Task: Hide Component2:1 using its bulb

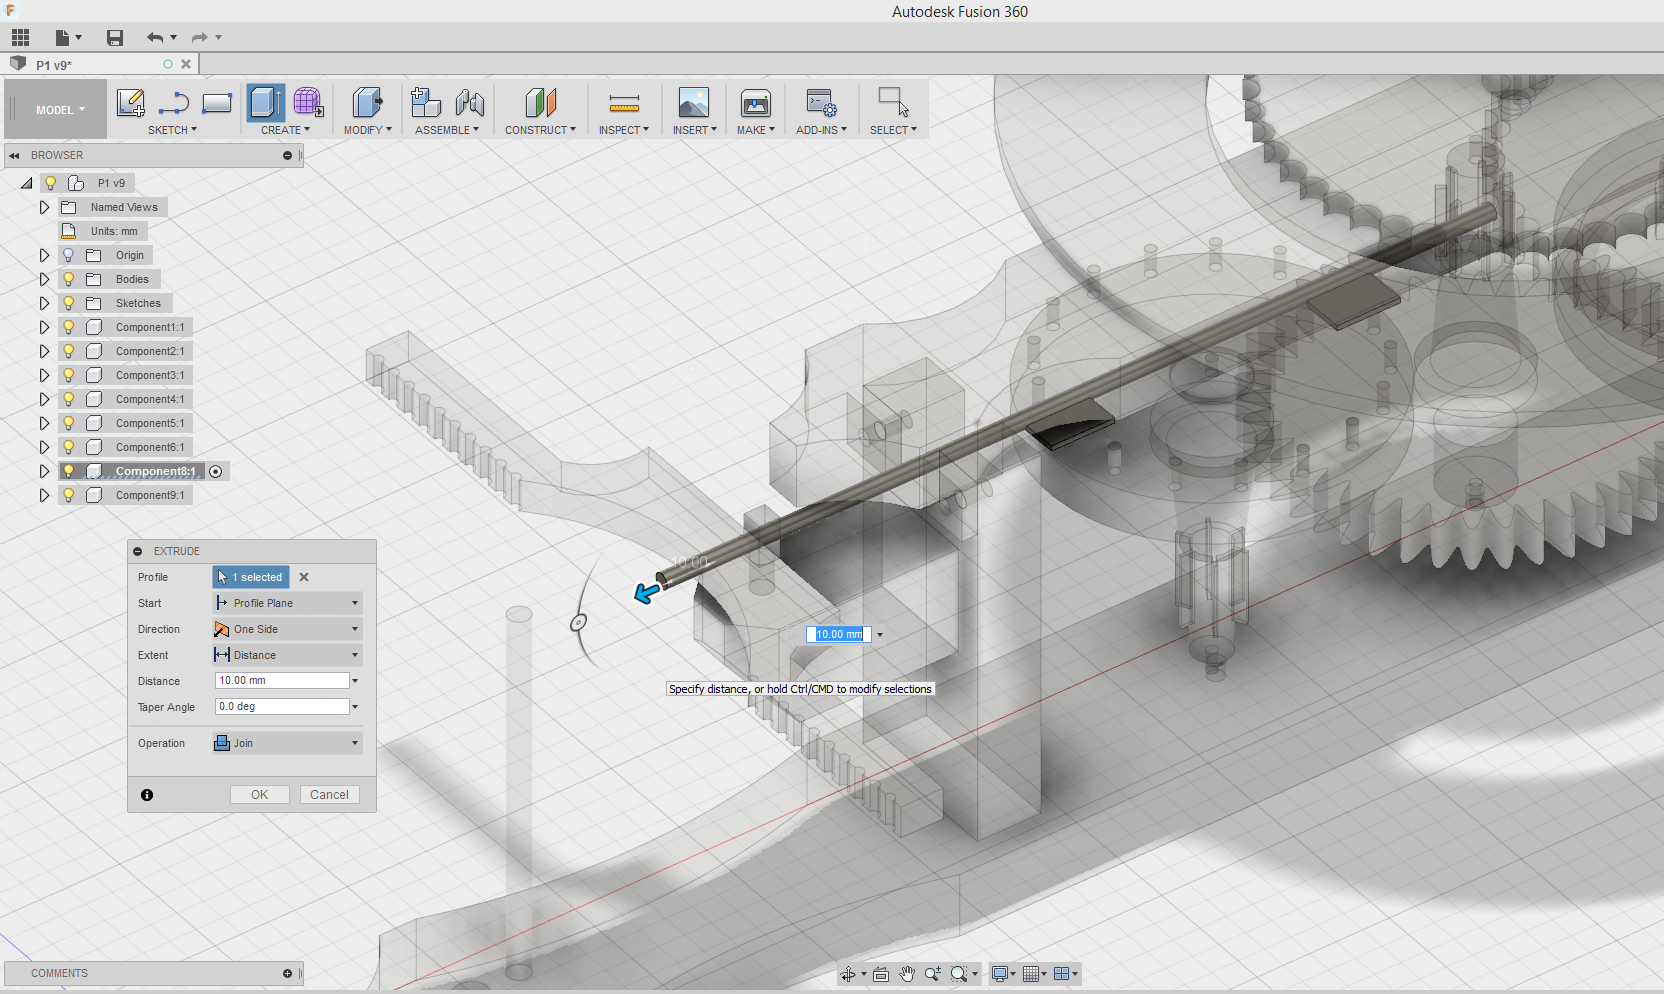Action: tap(69, 351)
